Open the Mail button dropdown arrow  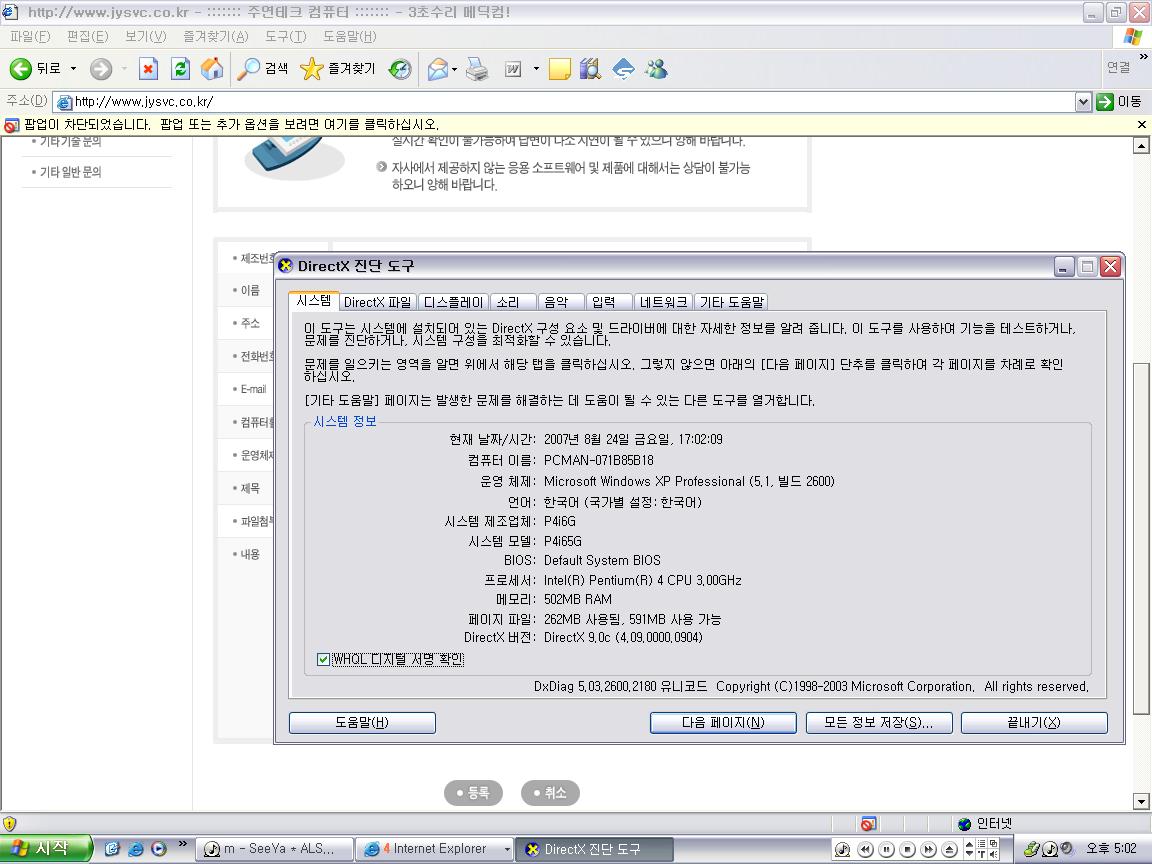pyautogui.click(x=455, y=69)
